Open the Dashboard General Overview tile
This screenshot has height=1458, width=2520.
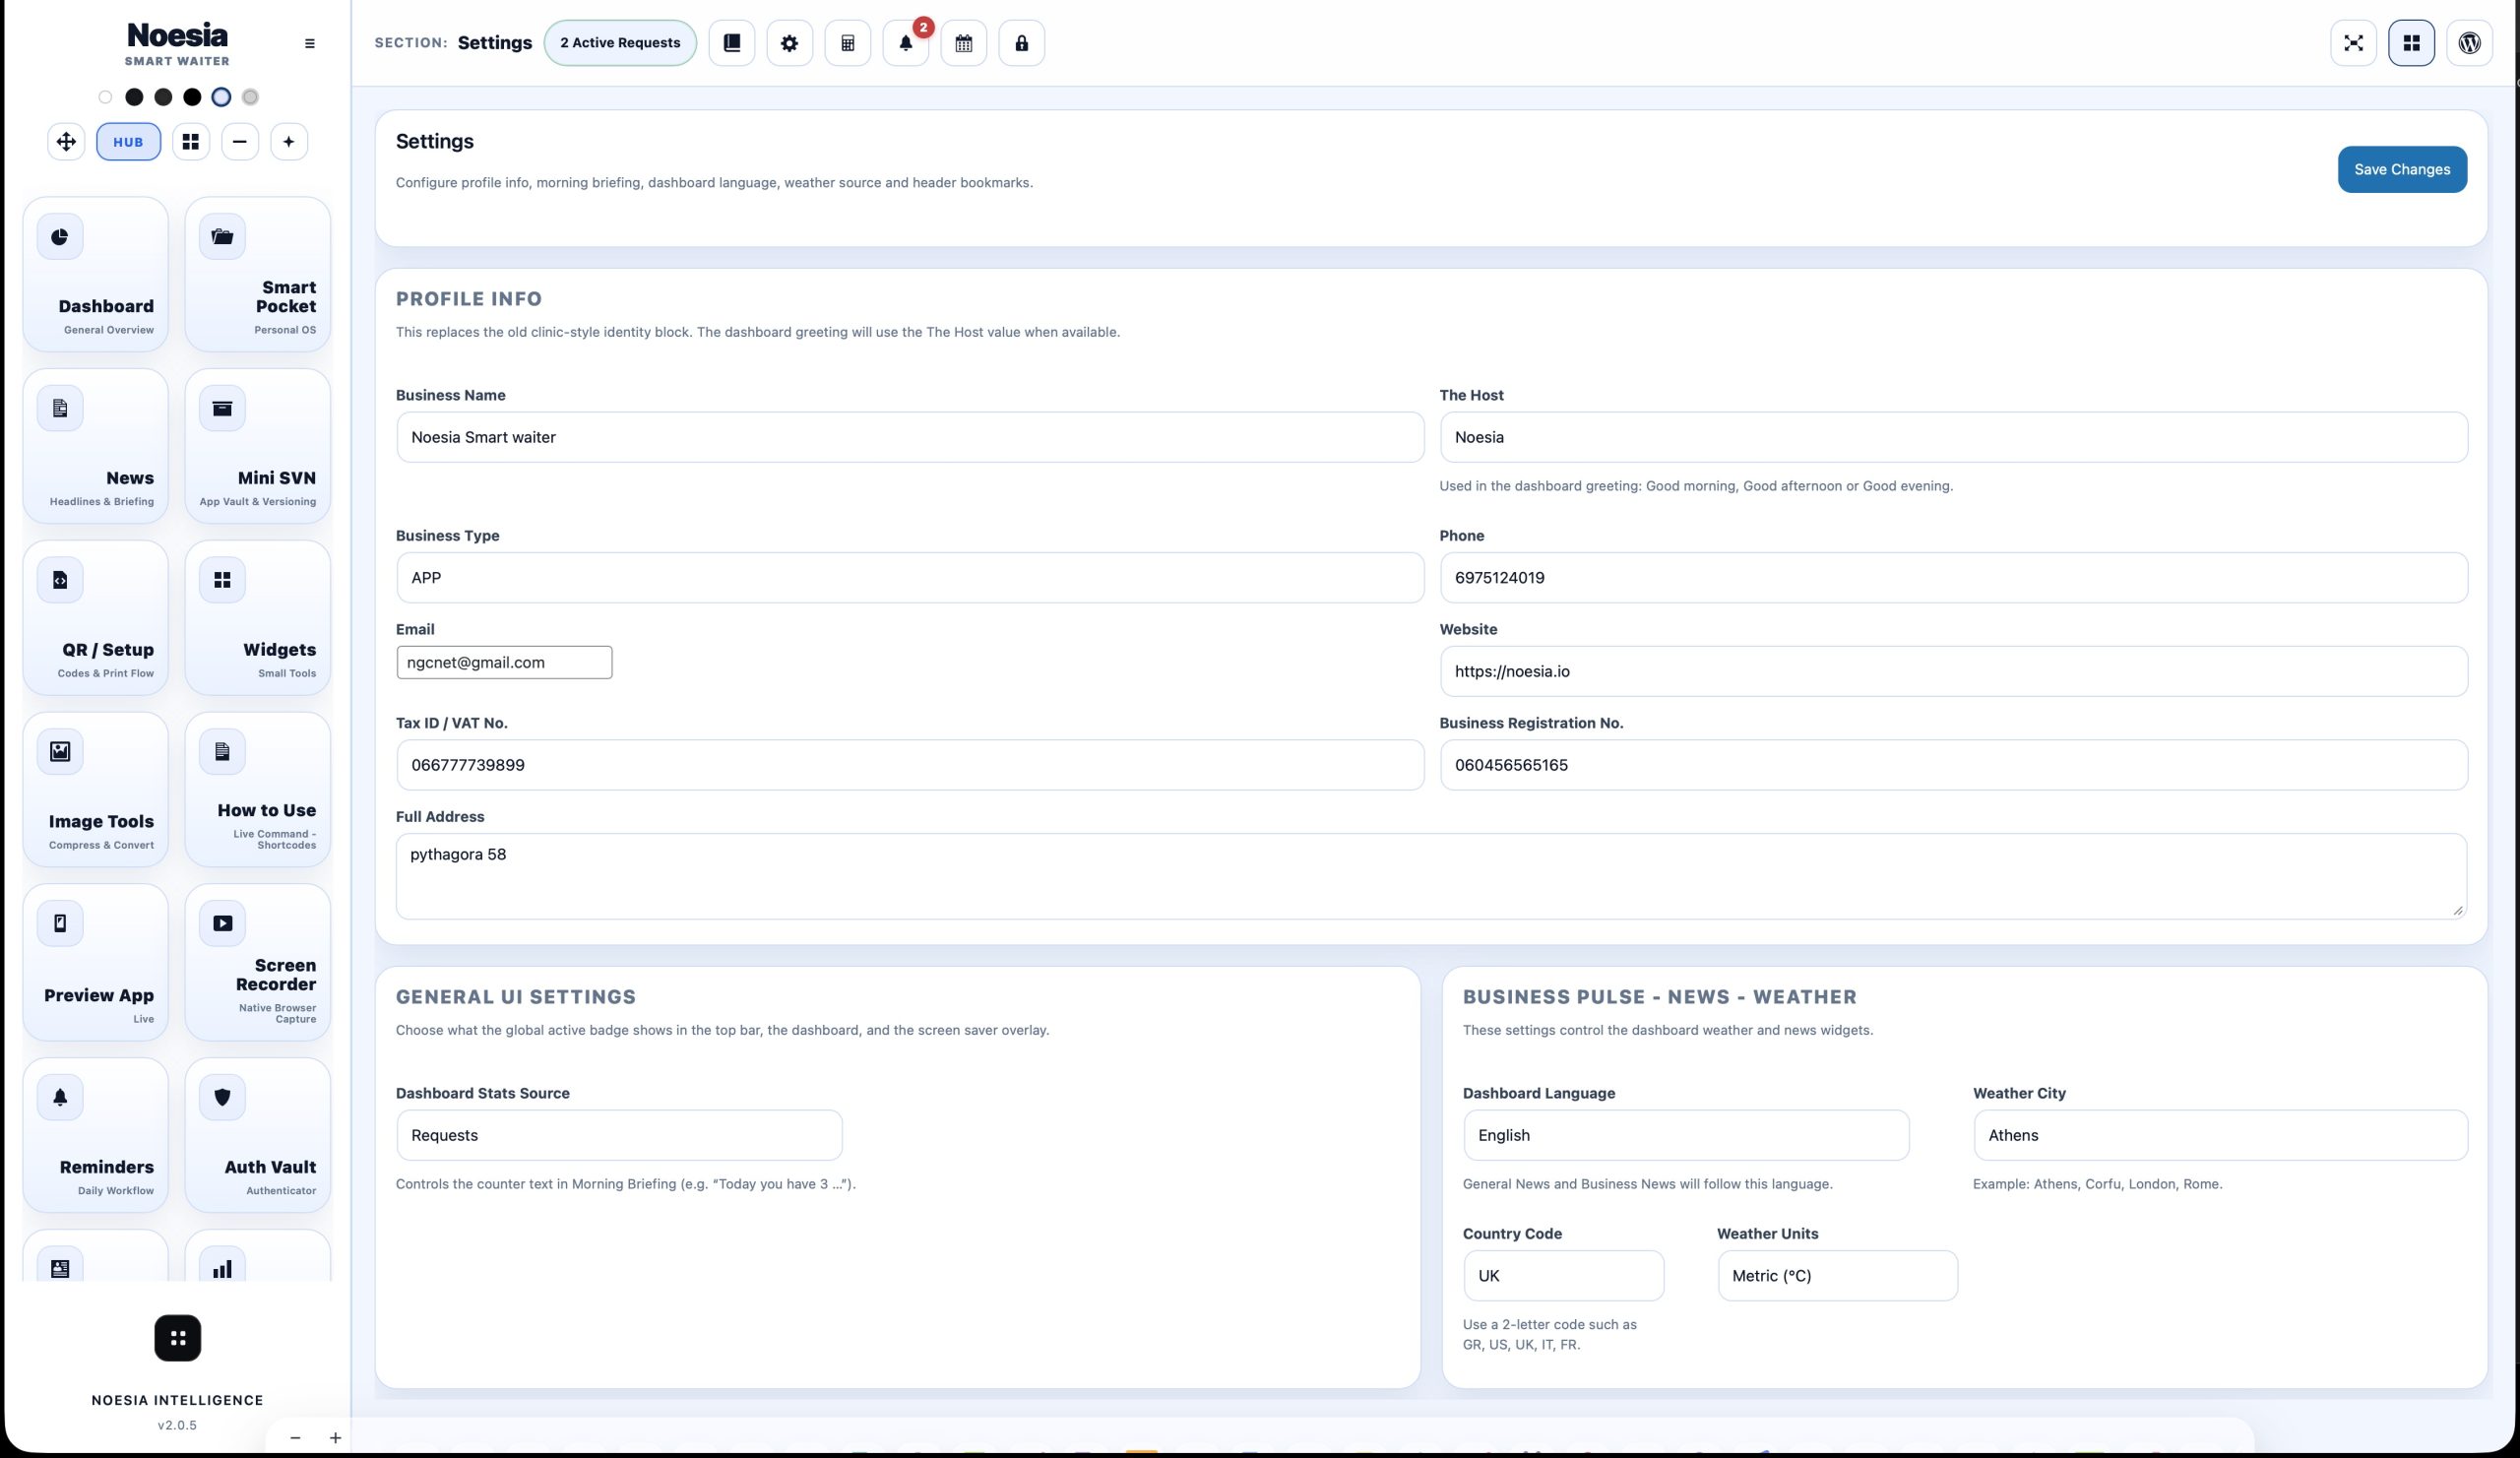[96, 274]
